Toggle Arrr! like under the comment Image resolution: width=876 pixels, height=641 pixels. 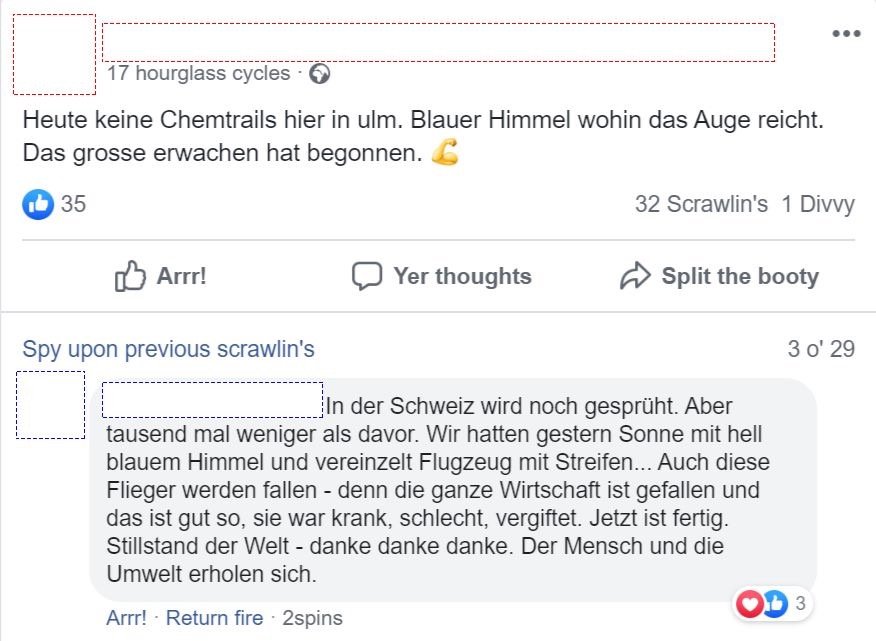click(126, 618)
